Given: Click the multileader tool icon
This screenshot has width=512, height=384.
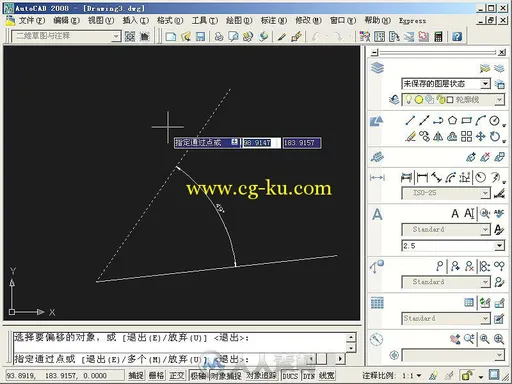Looking at the screenshot, I should click(440, 266).
